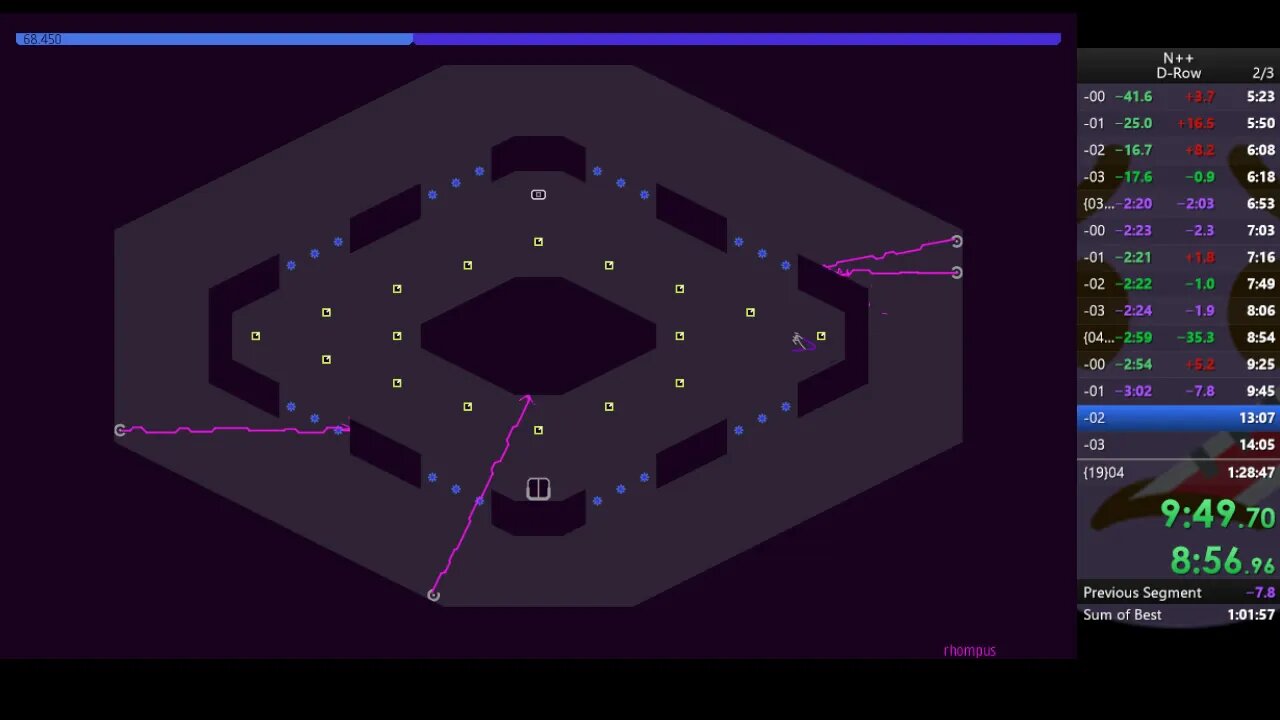The height and width of the screenshot is (720, 1280).
Task: Click the level time remaining bar
Action: click(538, 39)
